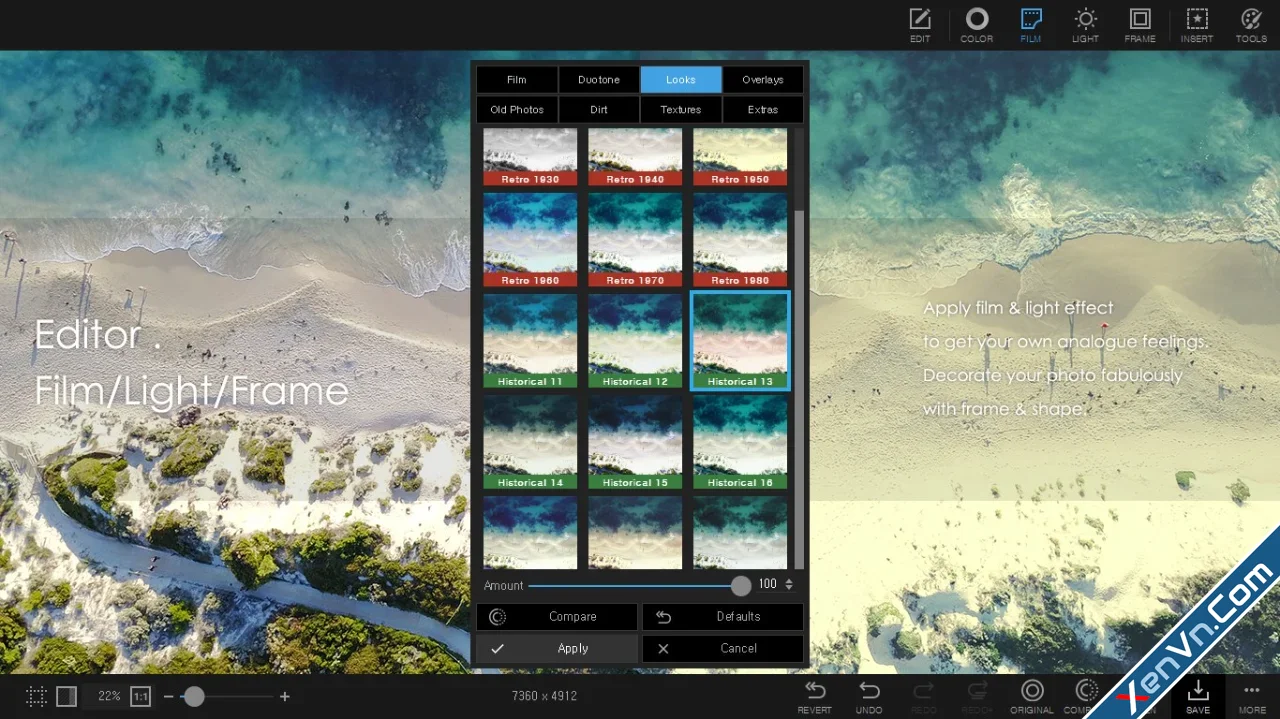Screen dimensions: 1280x719
Task: Dismiss dialog with the Cancel button
Action: 722,649
